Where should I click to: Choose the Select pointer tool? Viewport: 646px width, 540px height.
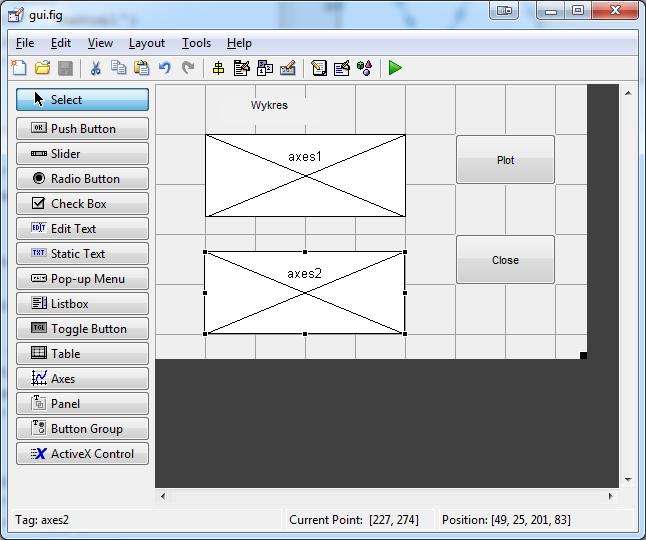[x=82, y=100]
